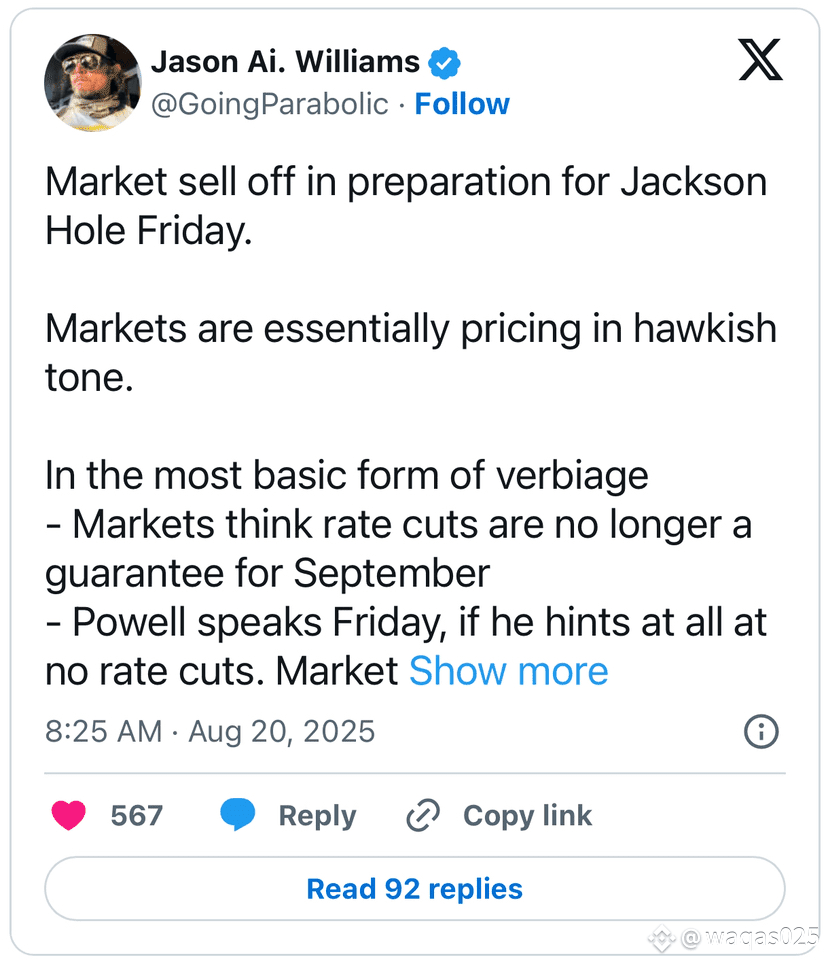Viewport: 828px width, 964px height.
Task: Click the X logo icon
Action: (760, 60)
